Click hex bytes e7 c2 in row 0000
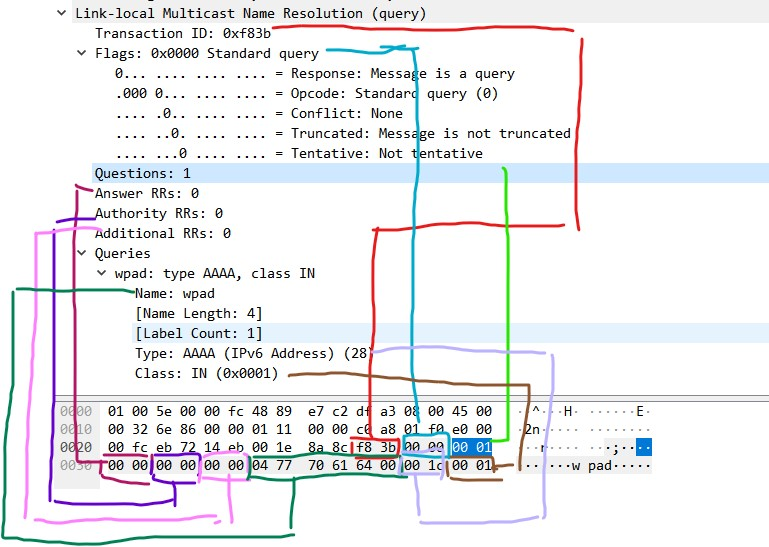Viewport: 769px width, 547px height. pyautogui.click(x=328, y=411)
